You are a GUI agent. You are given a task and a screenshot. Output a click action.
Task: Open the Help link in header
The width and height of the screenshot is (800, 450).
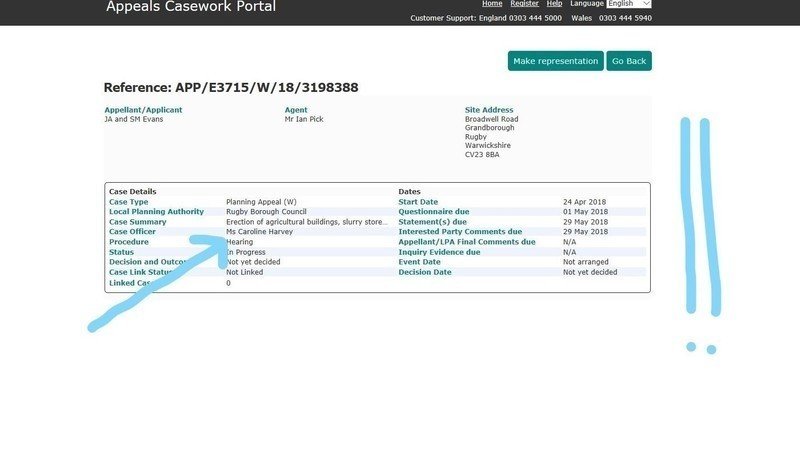(x=554, y=4)
